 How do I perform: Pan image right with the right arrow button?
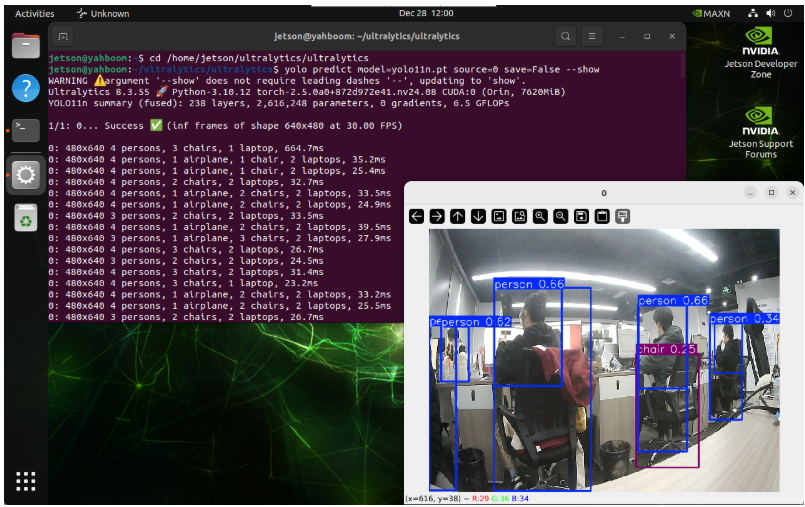click(x=437, y=216)
